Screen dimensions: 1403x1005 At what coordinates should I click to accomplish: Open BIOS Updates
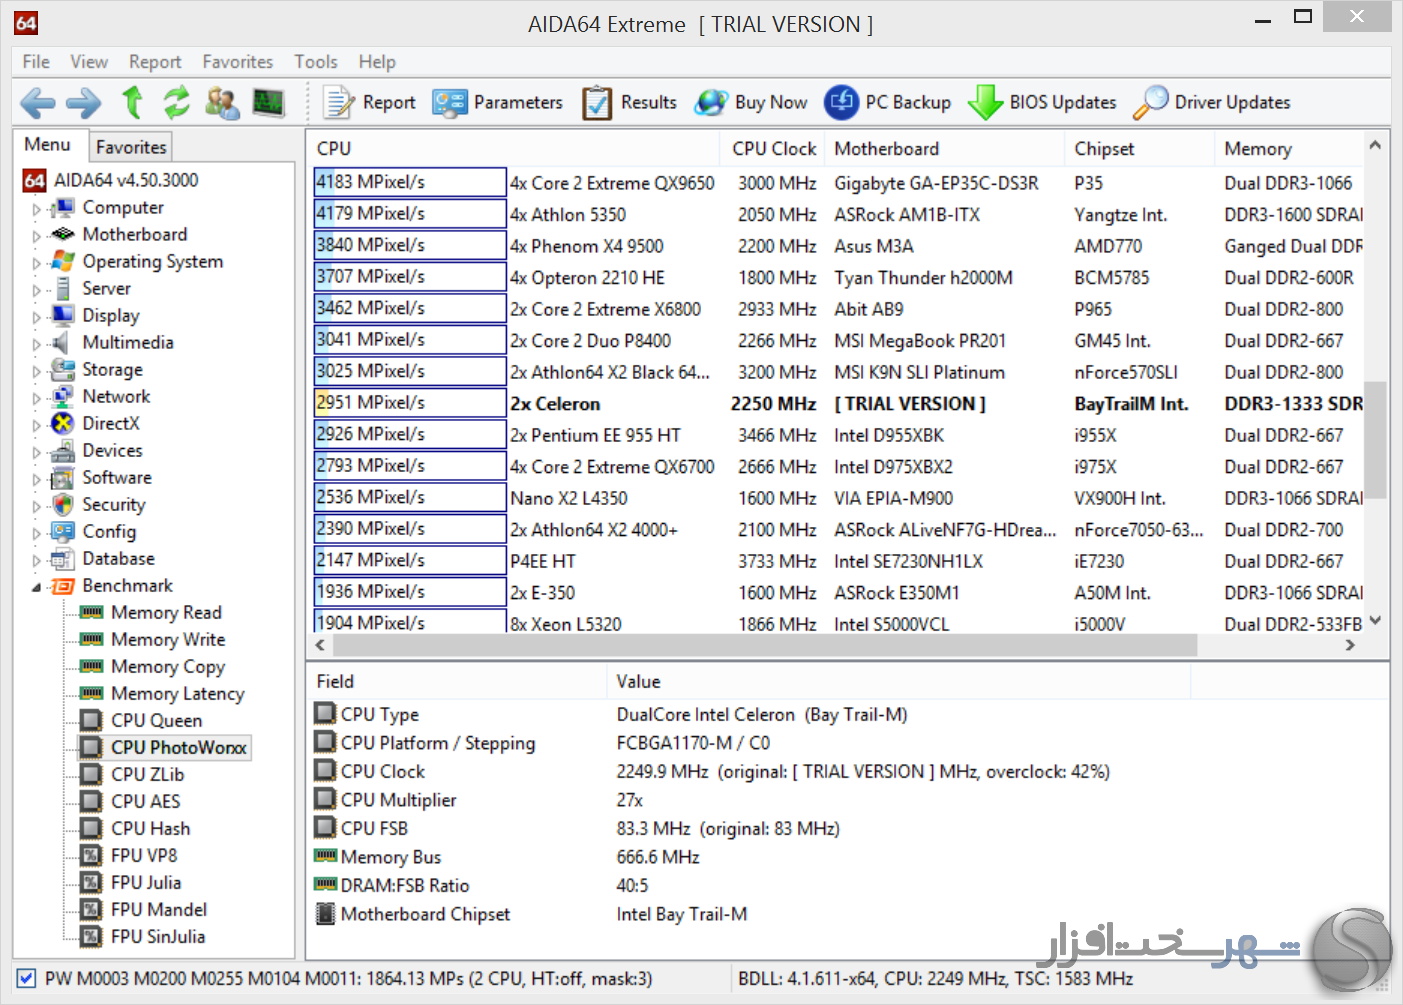pos(1042,102)
